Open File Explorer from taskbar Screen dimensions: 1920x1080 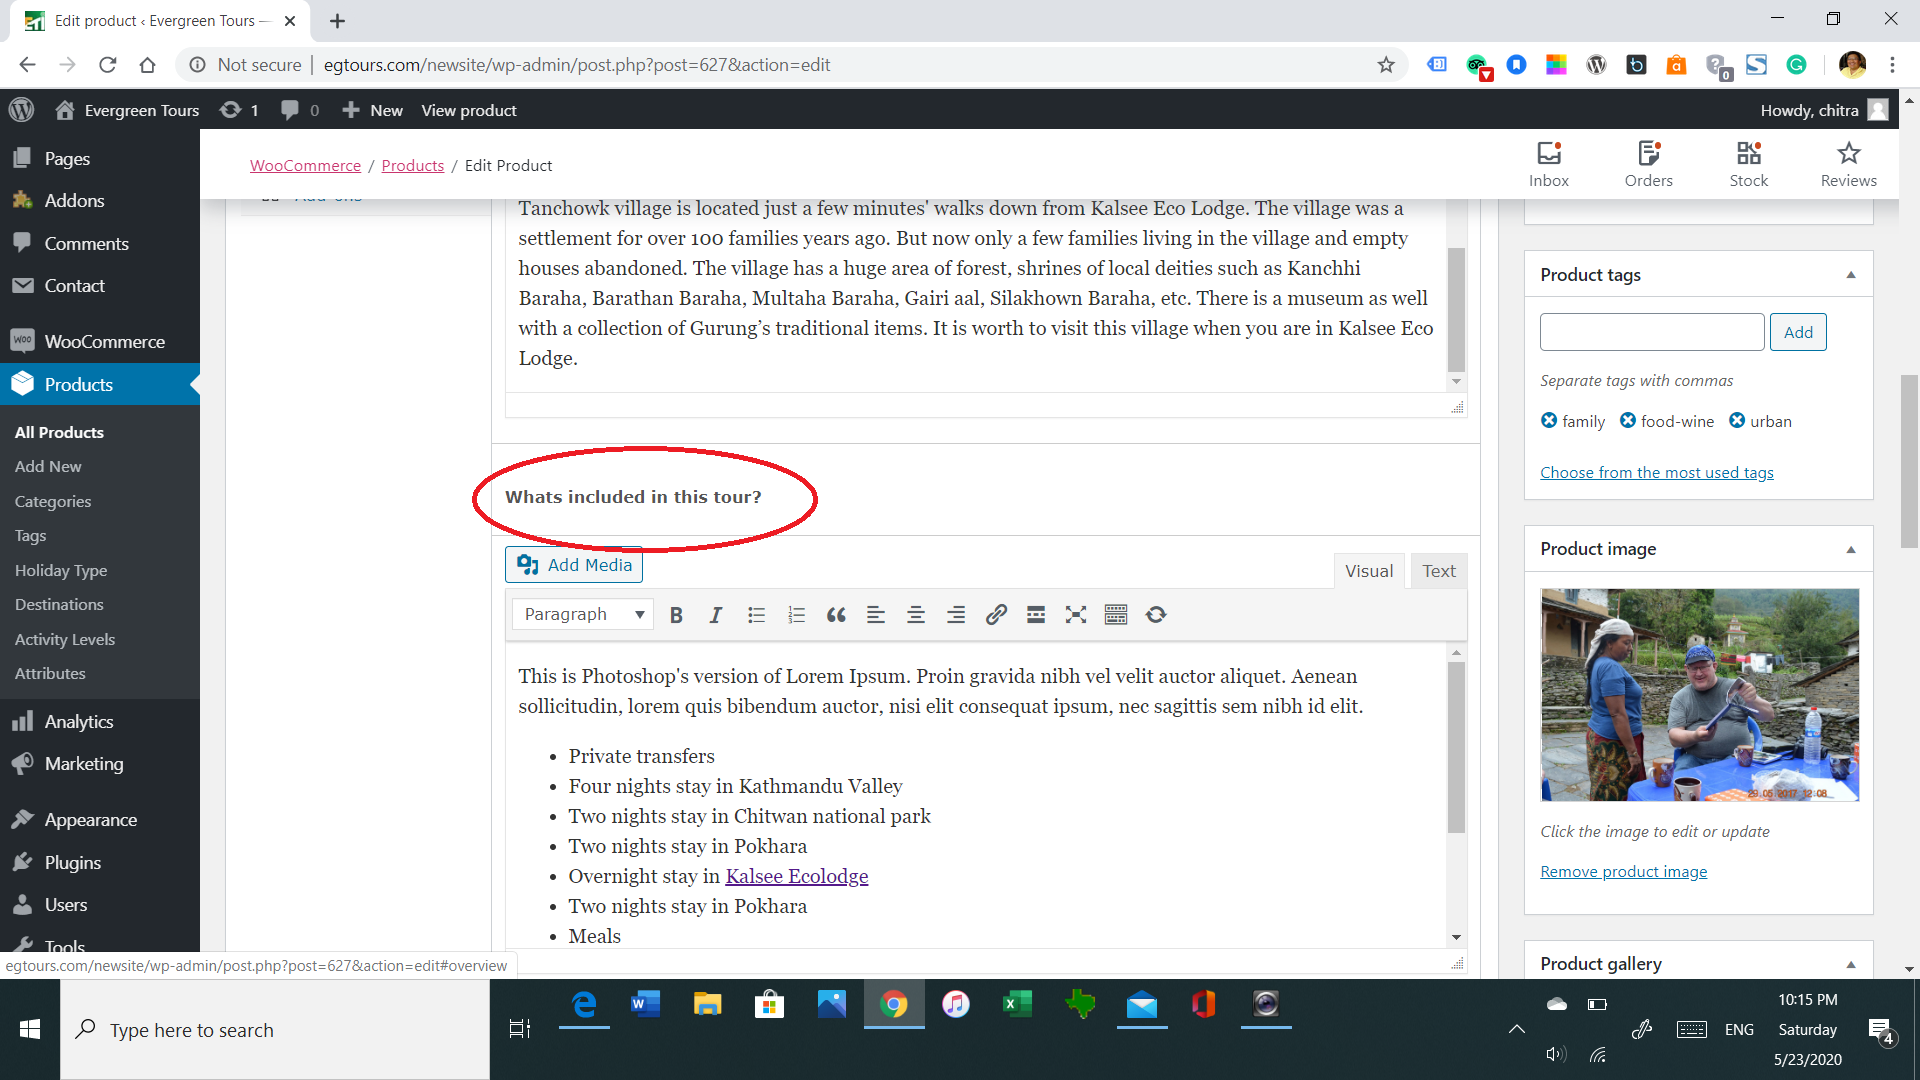click(x=708, y=1004)
